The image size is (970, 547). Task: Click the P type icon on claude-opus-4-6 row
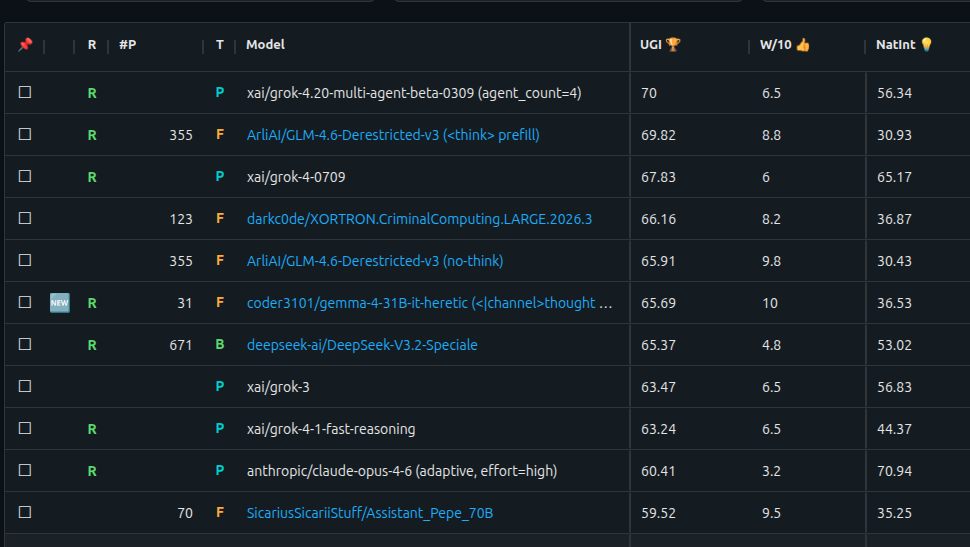[x=220, y=470]
